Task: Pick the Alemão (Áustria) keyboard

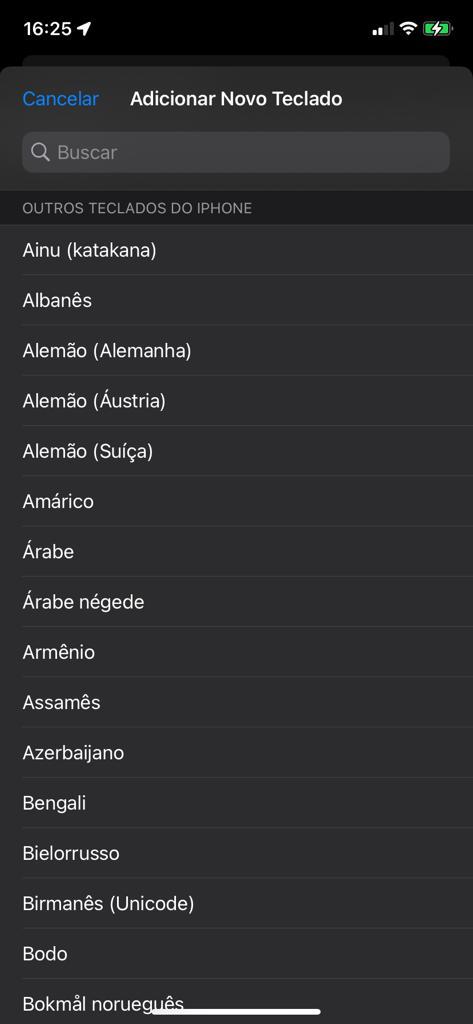Action: (236, 401)
